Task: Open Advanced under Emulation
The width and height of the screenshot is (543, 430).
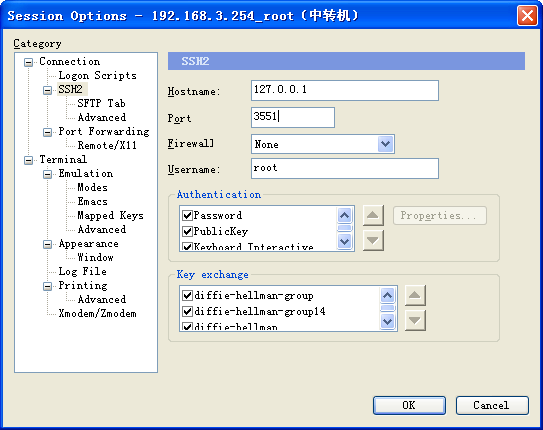Action: pos(102,230)
